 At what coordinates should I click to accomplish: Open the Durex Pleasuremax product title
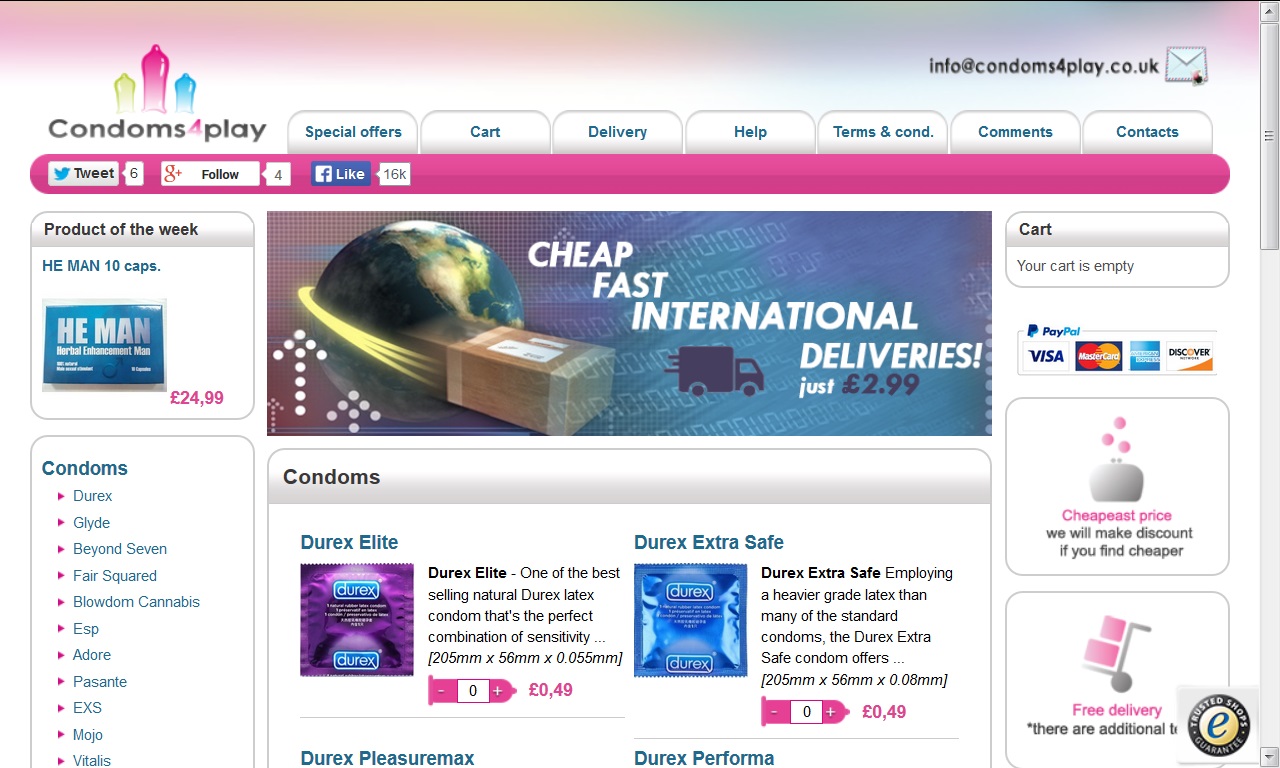click(387, 758)
